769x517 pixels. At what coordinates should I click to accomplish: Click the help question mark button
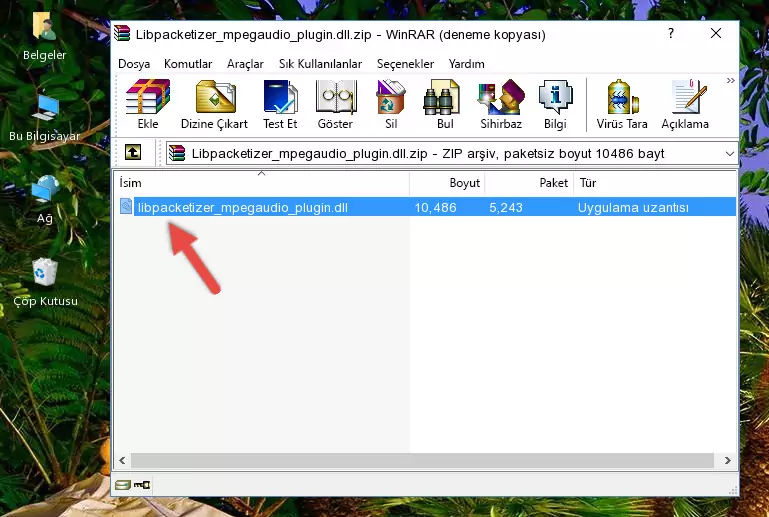click(671, 33)
